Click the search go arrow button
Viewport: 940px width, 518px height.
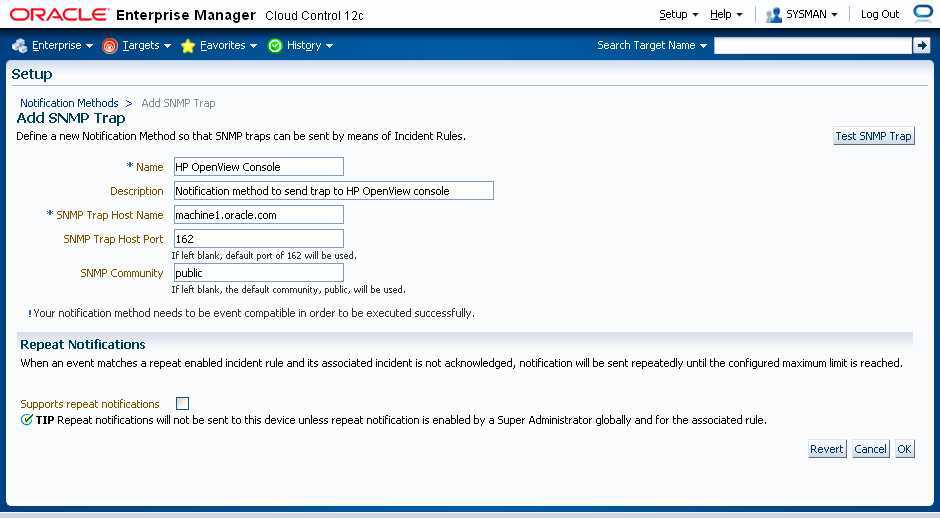pyautogui.click(x=921, y=45)
